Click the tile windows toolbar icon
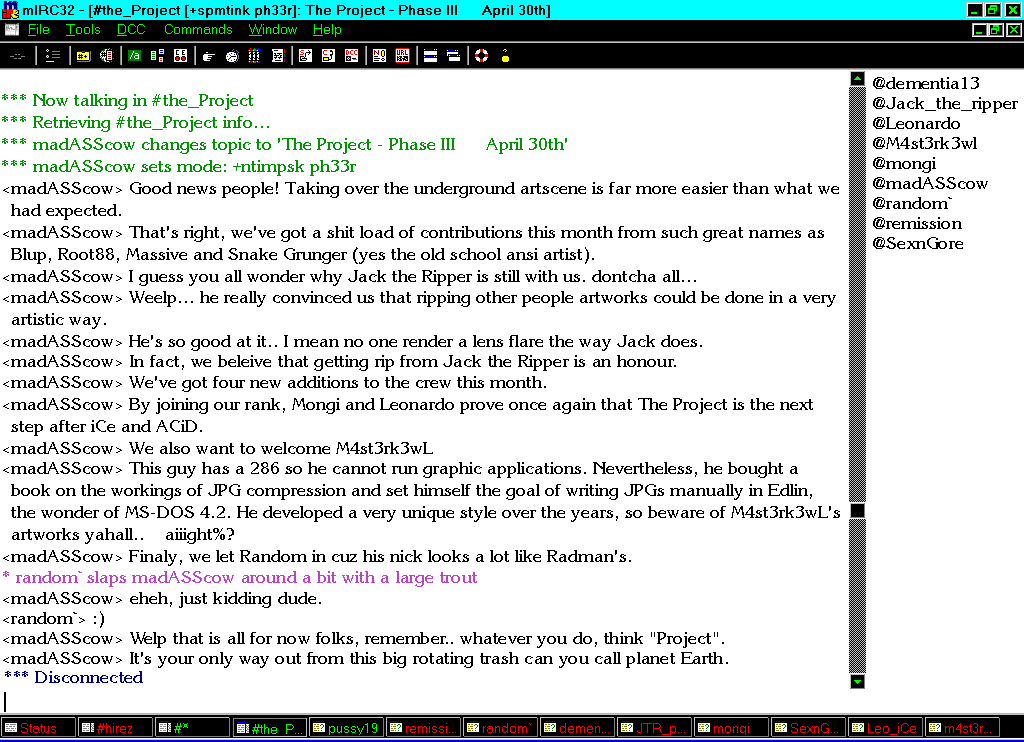 (430, 56)
